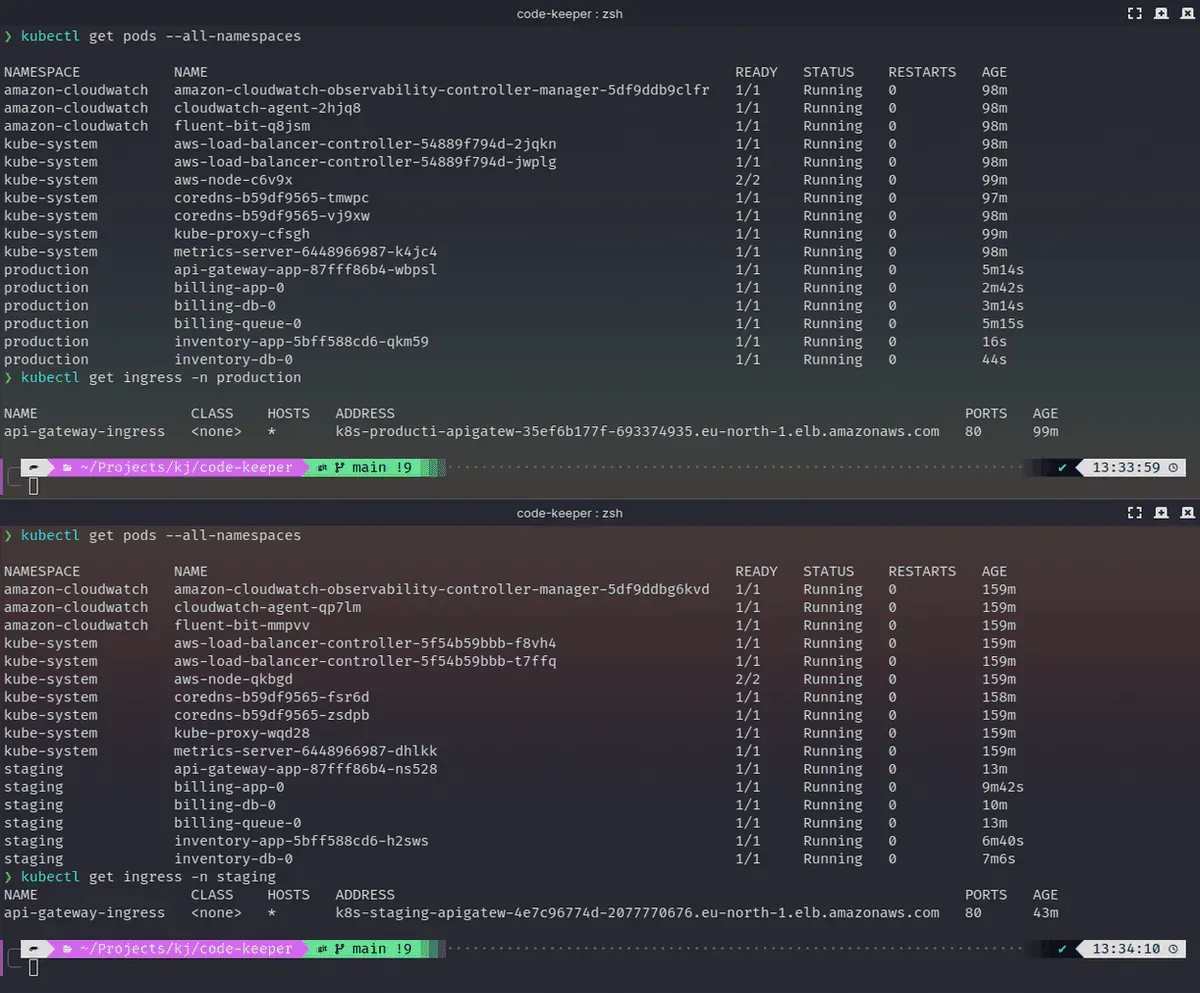Click the green checkmark status icon beside 13:33:59
The image size is (1200, 993).
pyautogui.click(x=1062, y=467)
